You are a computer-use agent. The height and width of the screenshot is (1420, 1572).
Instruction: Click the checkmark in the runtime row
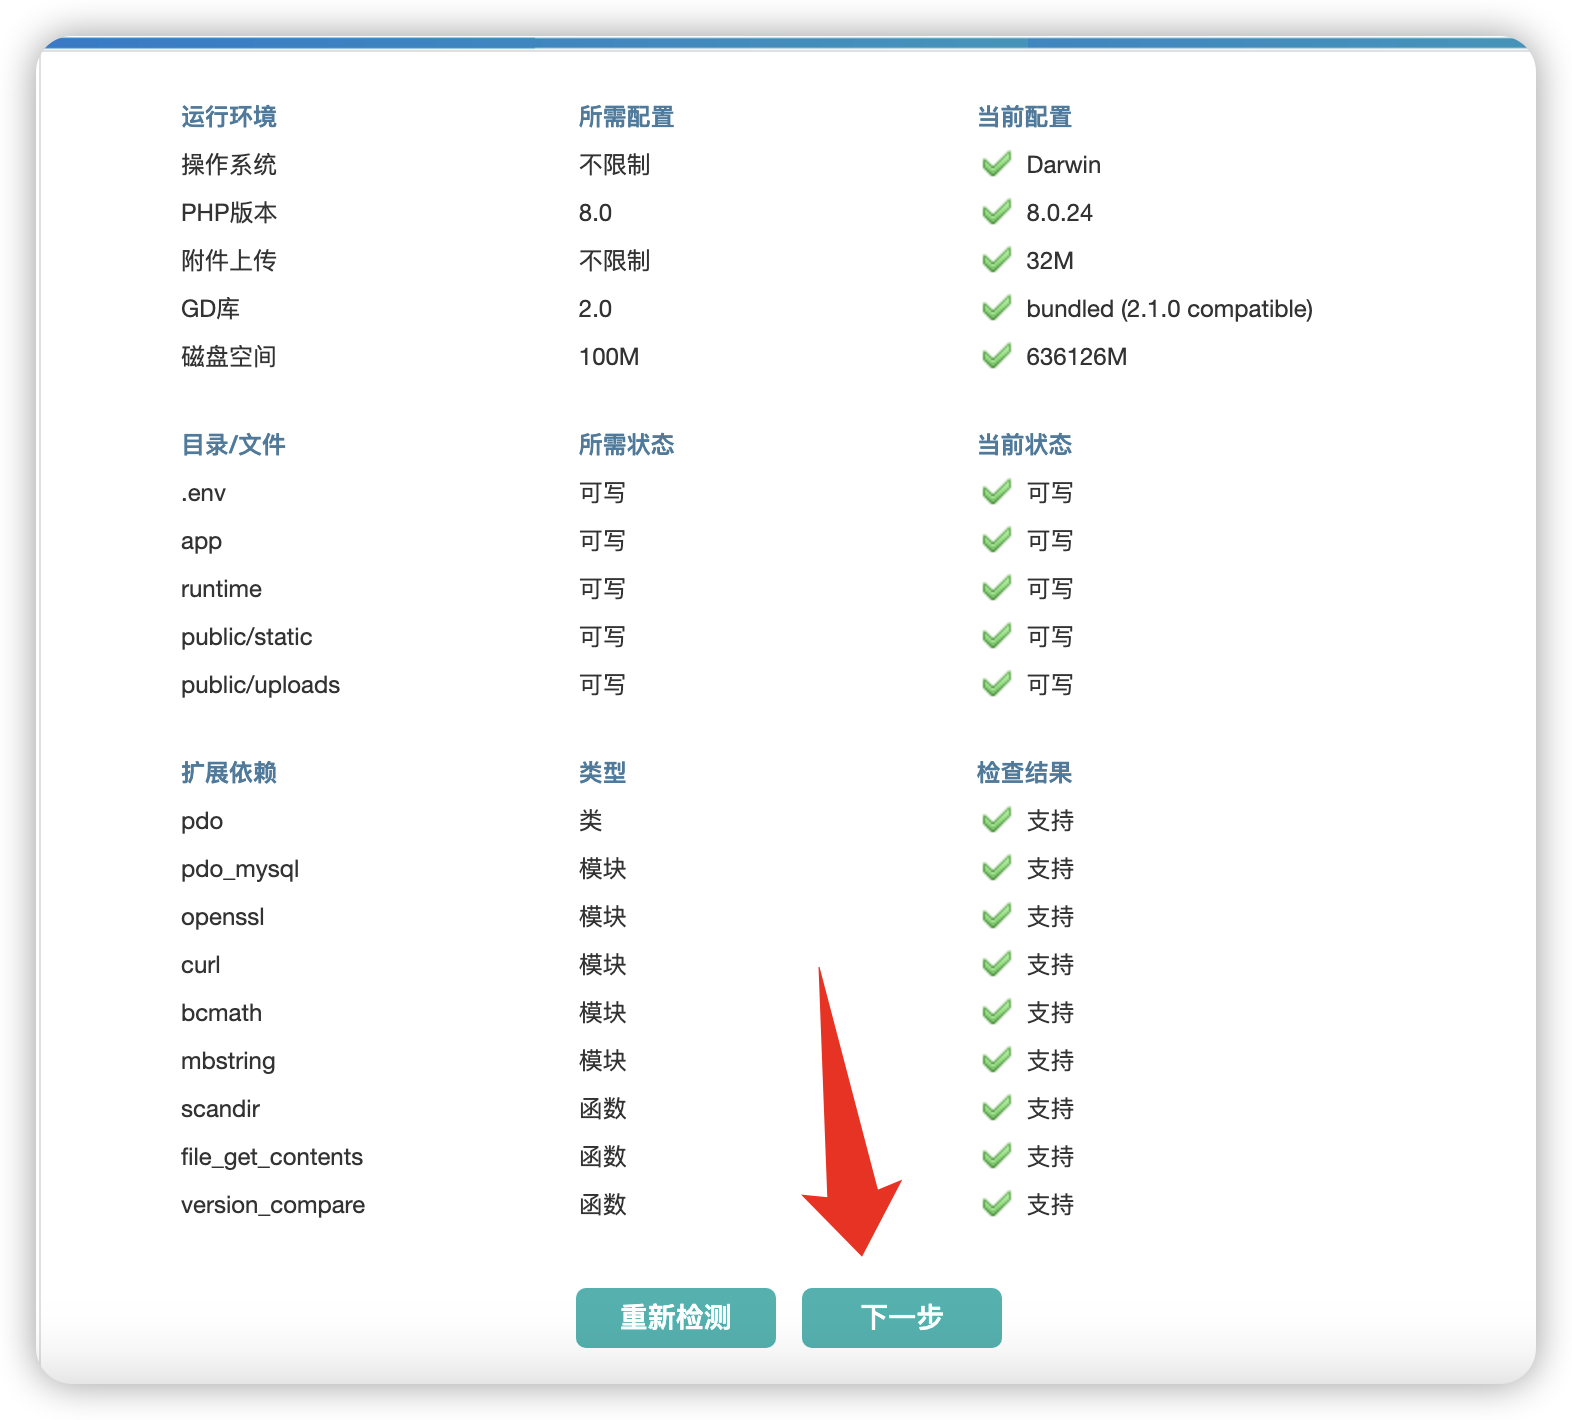pos(996,588)
